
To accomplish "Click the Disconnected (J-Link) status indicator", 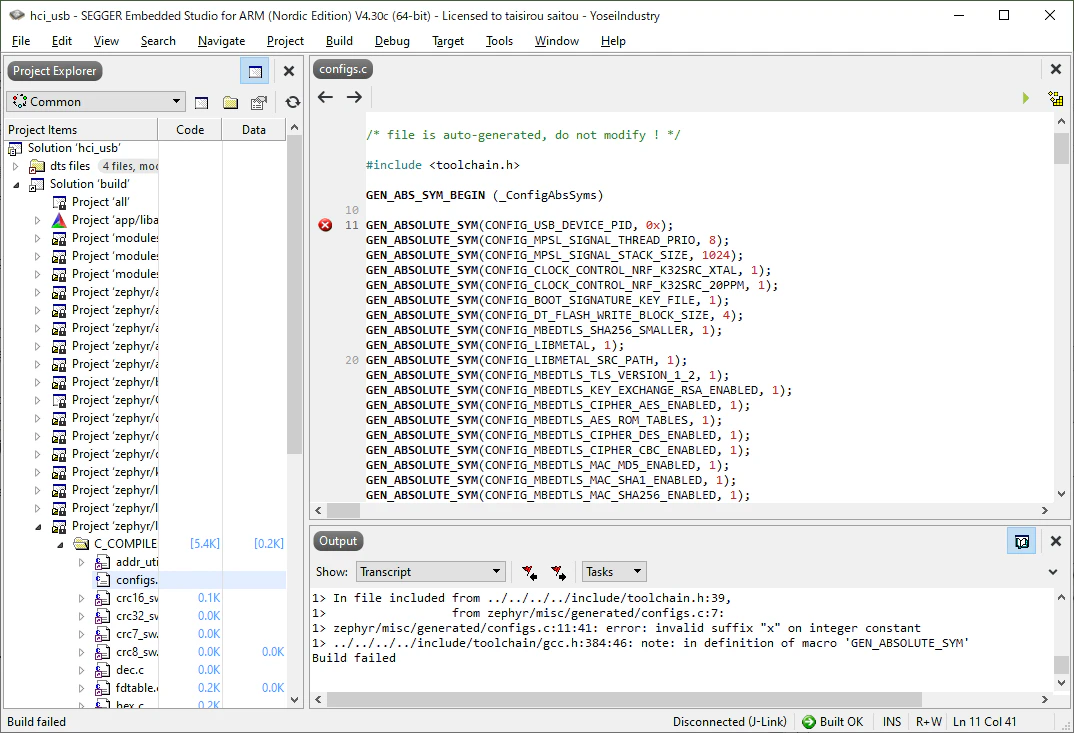I will tap(729, 721).
